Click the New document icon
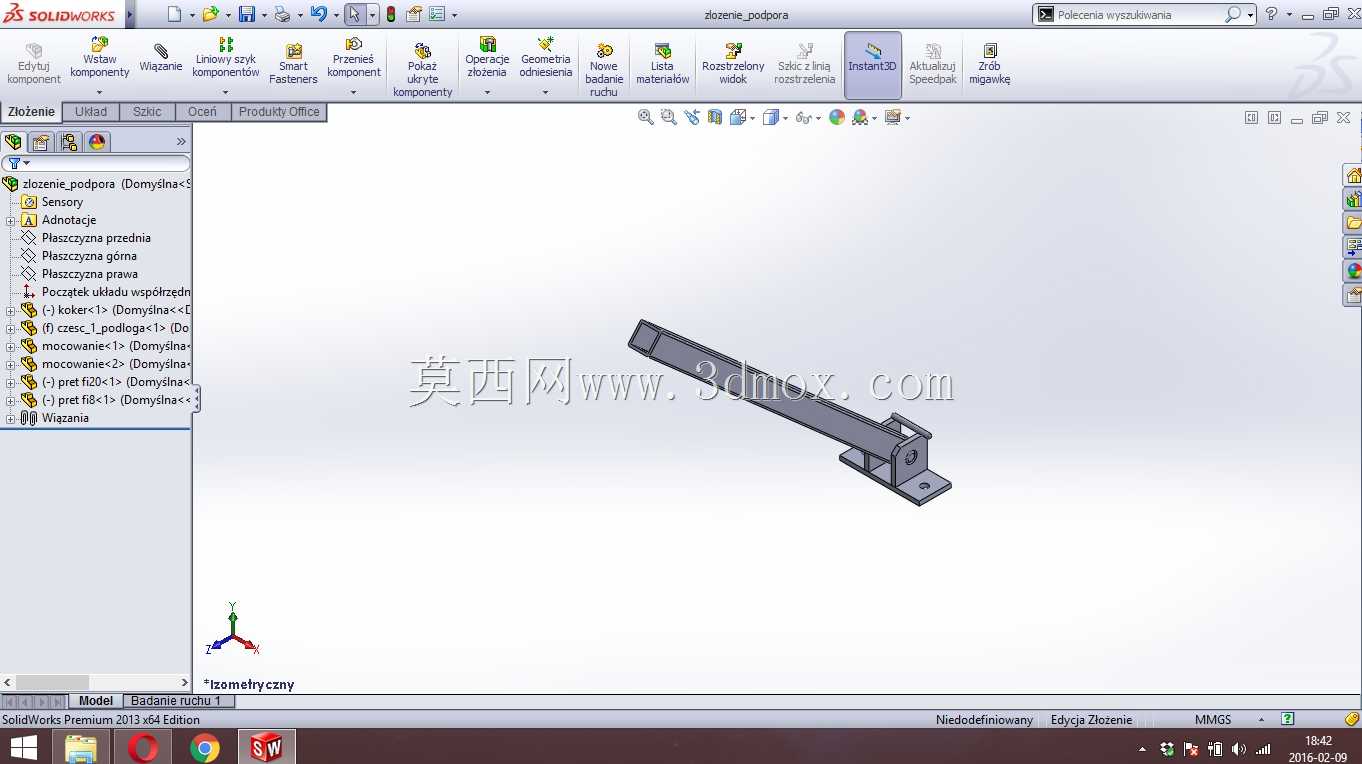This screenshot has width=1362, height=764. pyautogui.click(x=175, y=14)
